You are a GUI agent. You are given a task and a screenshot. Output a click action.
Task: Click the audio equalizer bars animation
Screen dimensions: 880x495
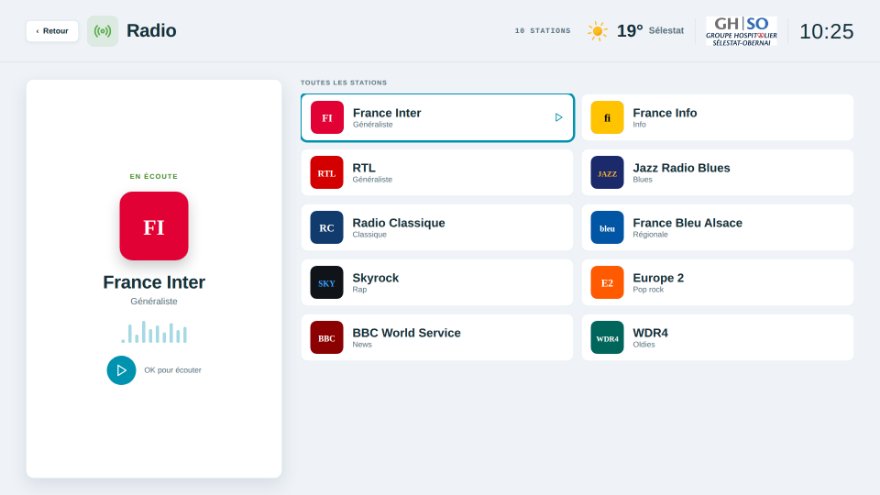coord(154,332)
